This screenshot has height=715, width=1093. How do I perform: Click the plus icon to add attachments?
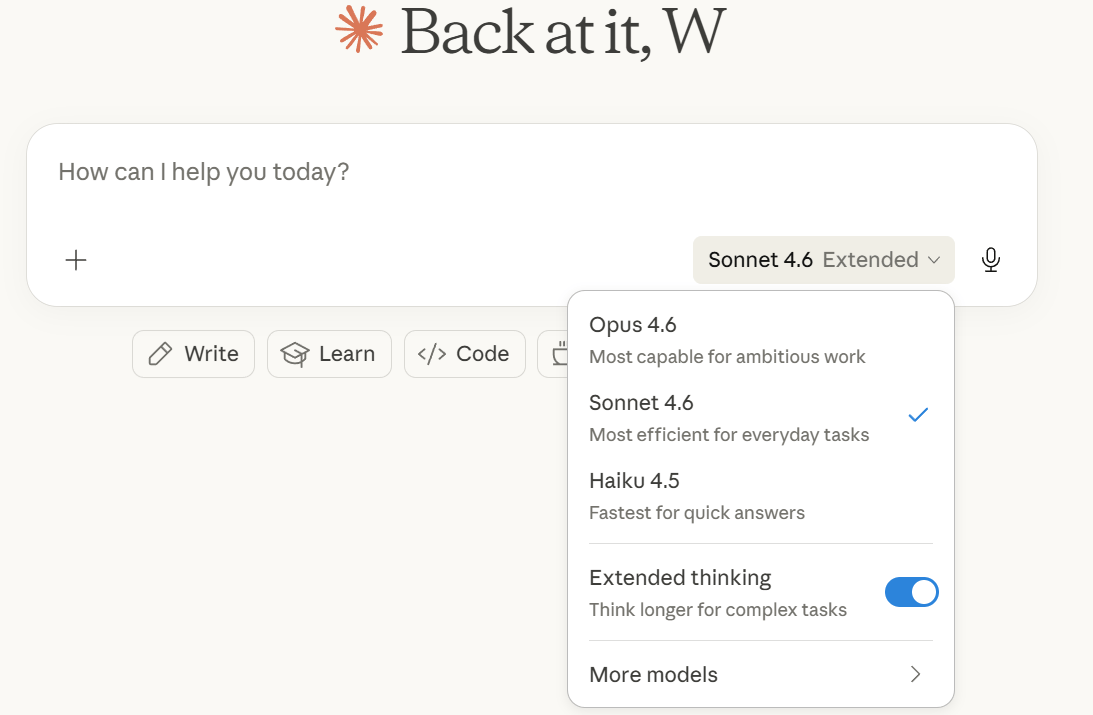tap(76, 260)
